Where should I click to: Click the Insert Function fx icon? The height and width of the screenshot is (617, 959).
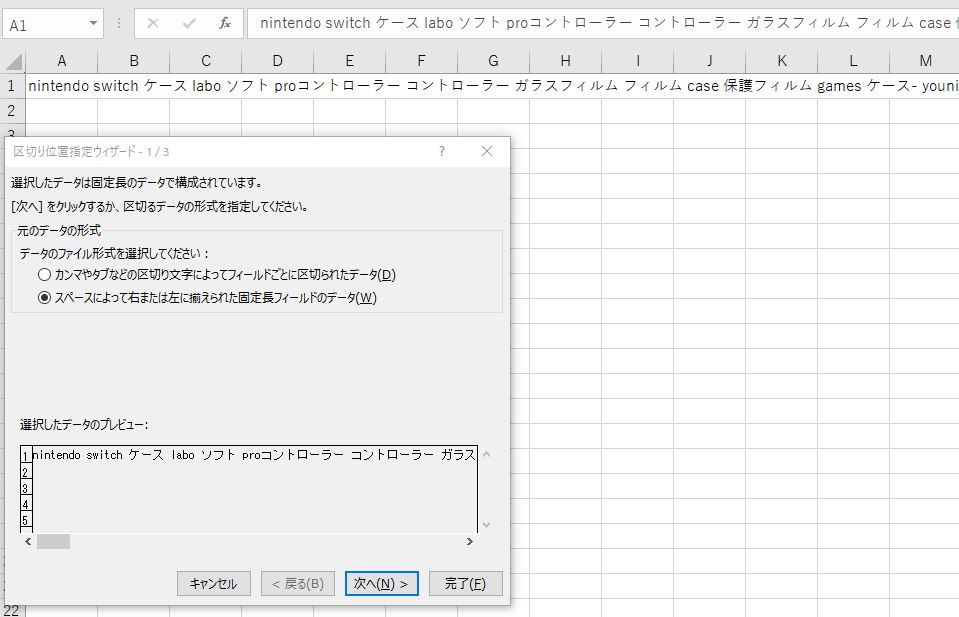tap(224, 23)
